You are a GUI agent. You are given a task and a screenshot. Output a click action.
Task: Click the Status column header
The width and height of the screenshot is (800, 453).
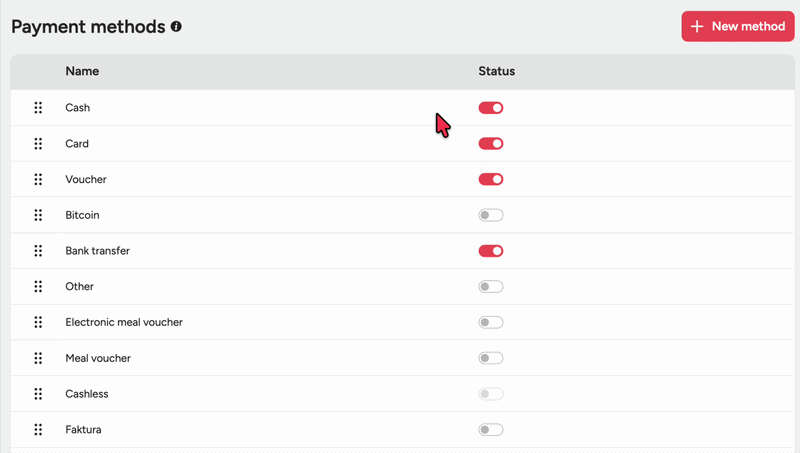tap(496, 72)
